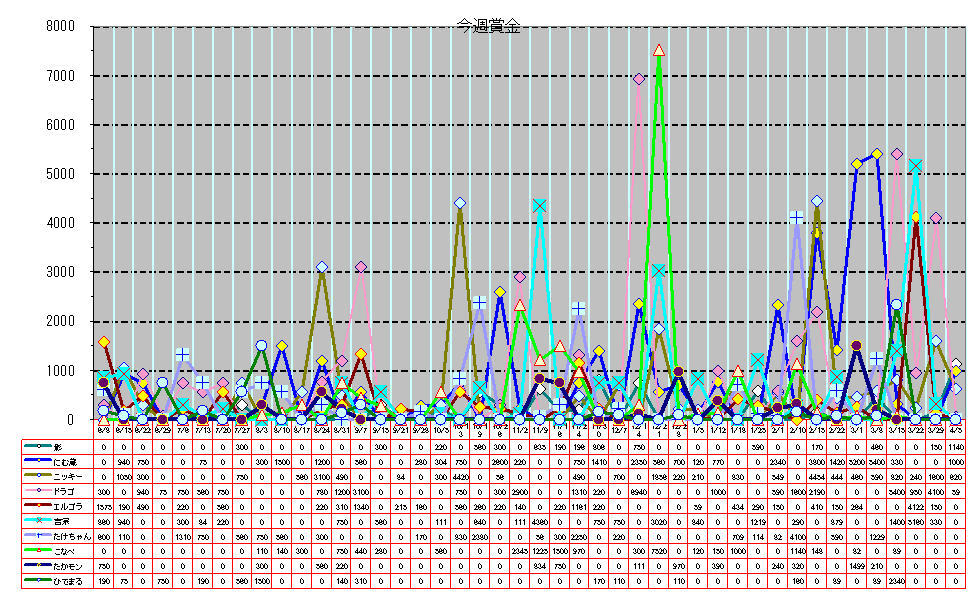Click the cyan 4380 peak marker
Viewport: 977px width, 600px height.
(x=539, y=206)
